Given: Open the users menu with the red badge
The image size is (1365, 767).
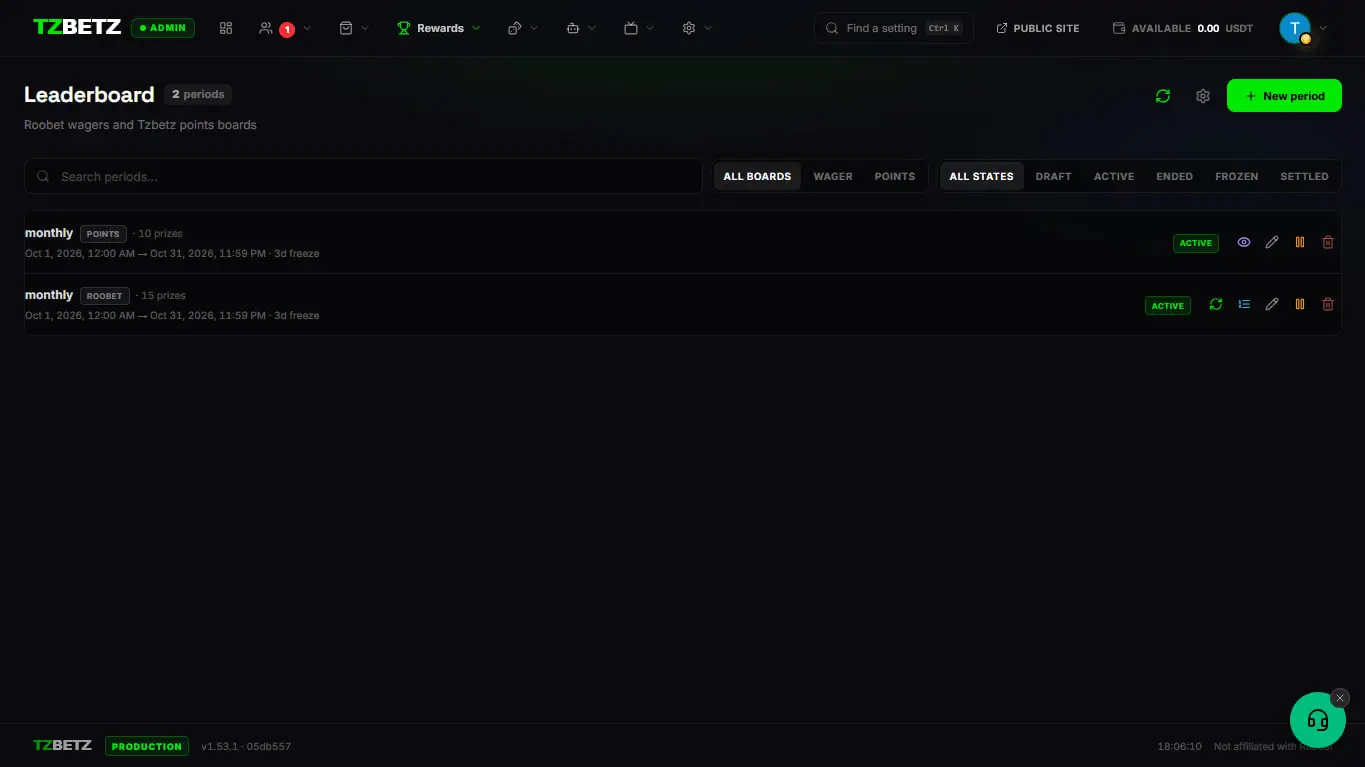Looking at the screenshot, I should pos(284,28).
